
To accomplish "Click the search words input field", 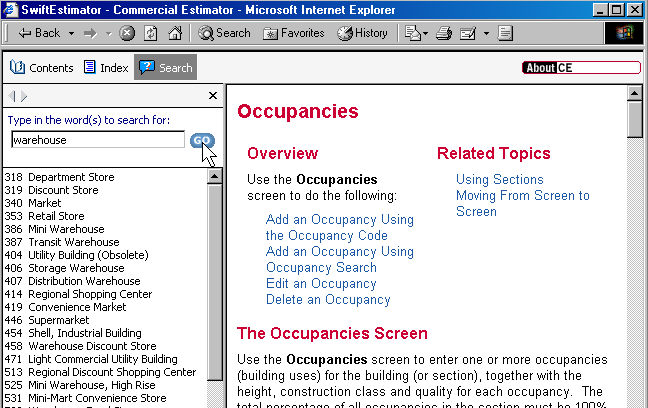I will coord(98,140).
